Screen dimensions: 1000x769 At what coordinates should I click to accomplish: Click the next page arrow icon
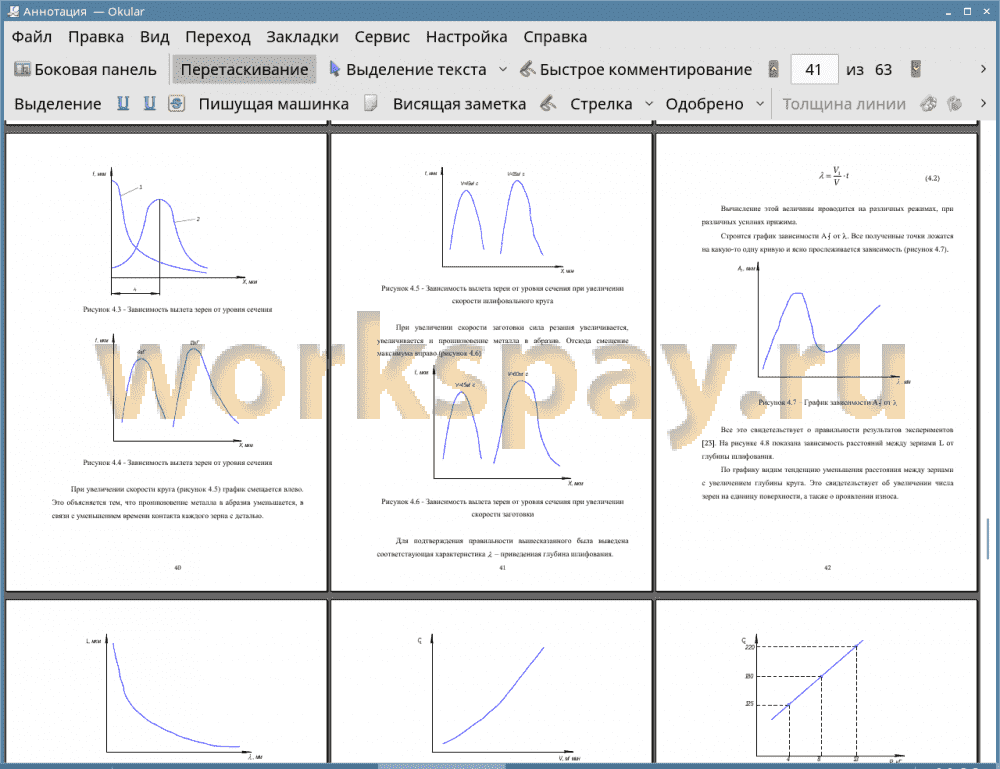click(916, 69)
